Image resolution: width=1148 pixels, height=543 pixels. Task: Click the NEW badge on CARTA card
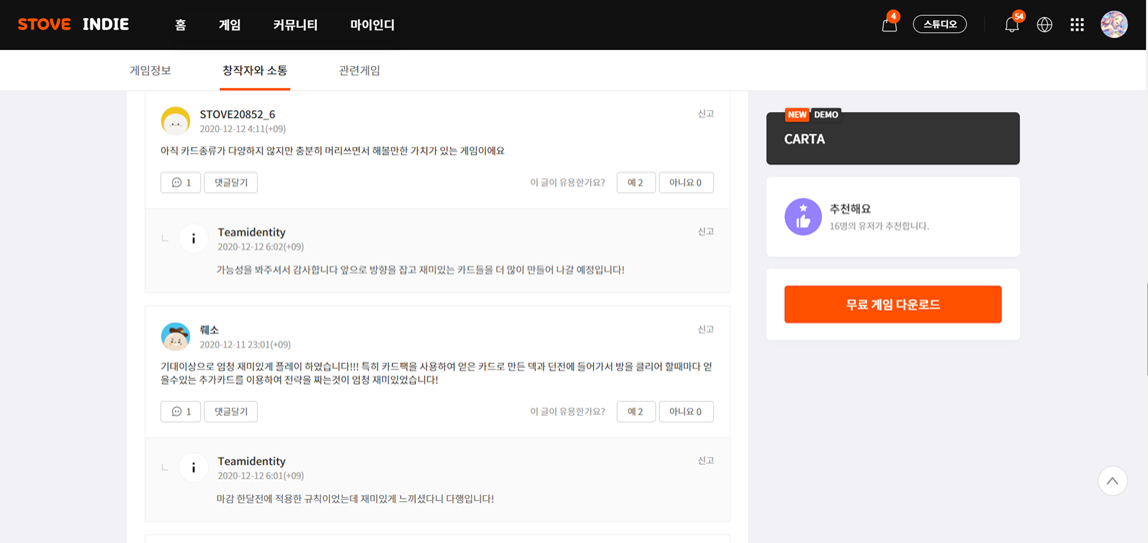tap(797, 114)
